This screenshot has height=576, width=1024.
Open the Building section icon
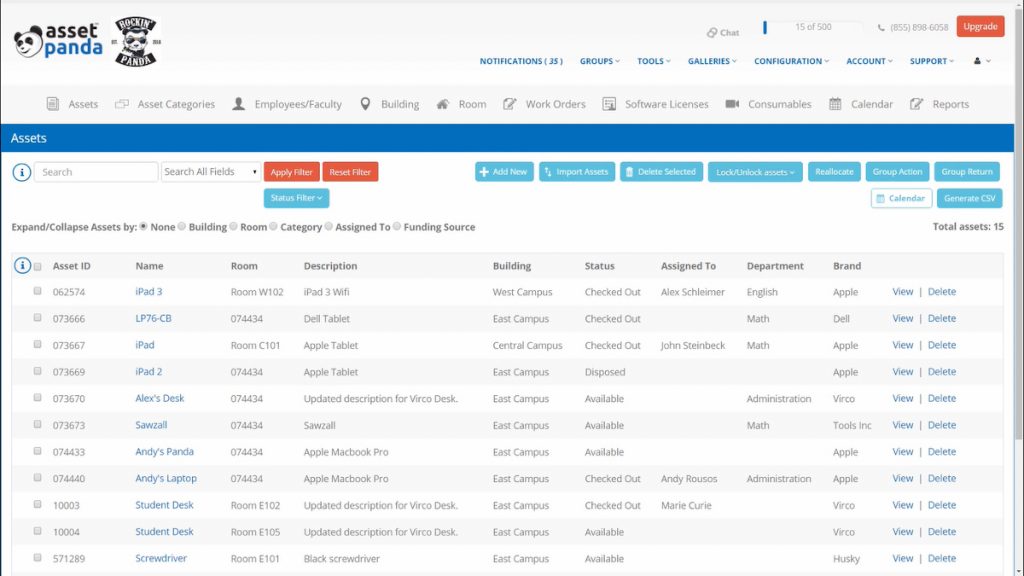[368, 103]
